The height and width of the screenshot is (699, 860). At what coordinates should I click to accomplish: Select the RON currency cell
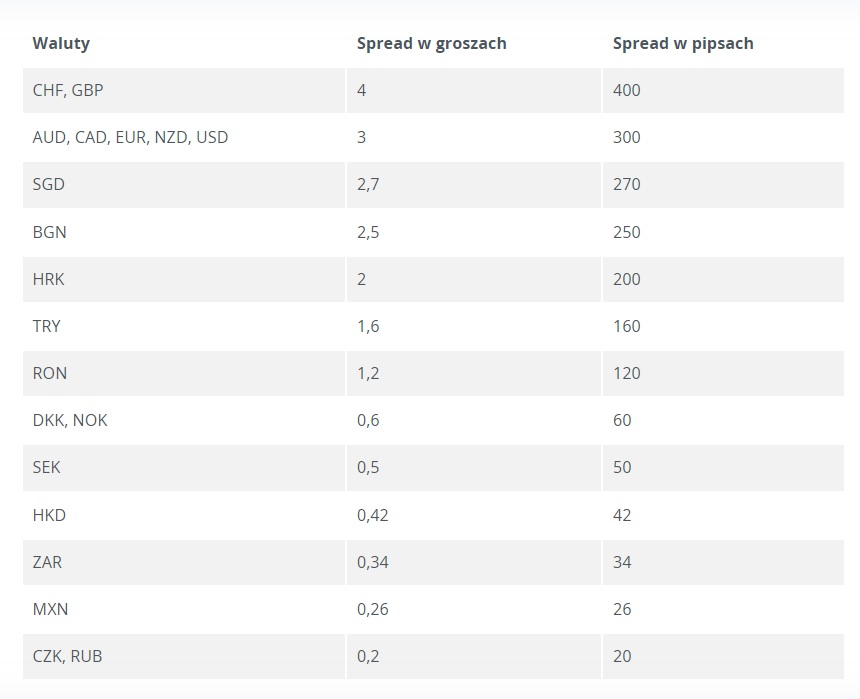(x=50, y=373)
